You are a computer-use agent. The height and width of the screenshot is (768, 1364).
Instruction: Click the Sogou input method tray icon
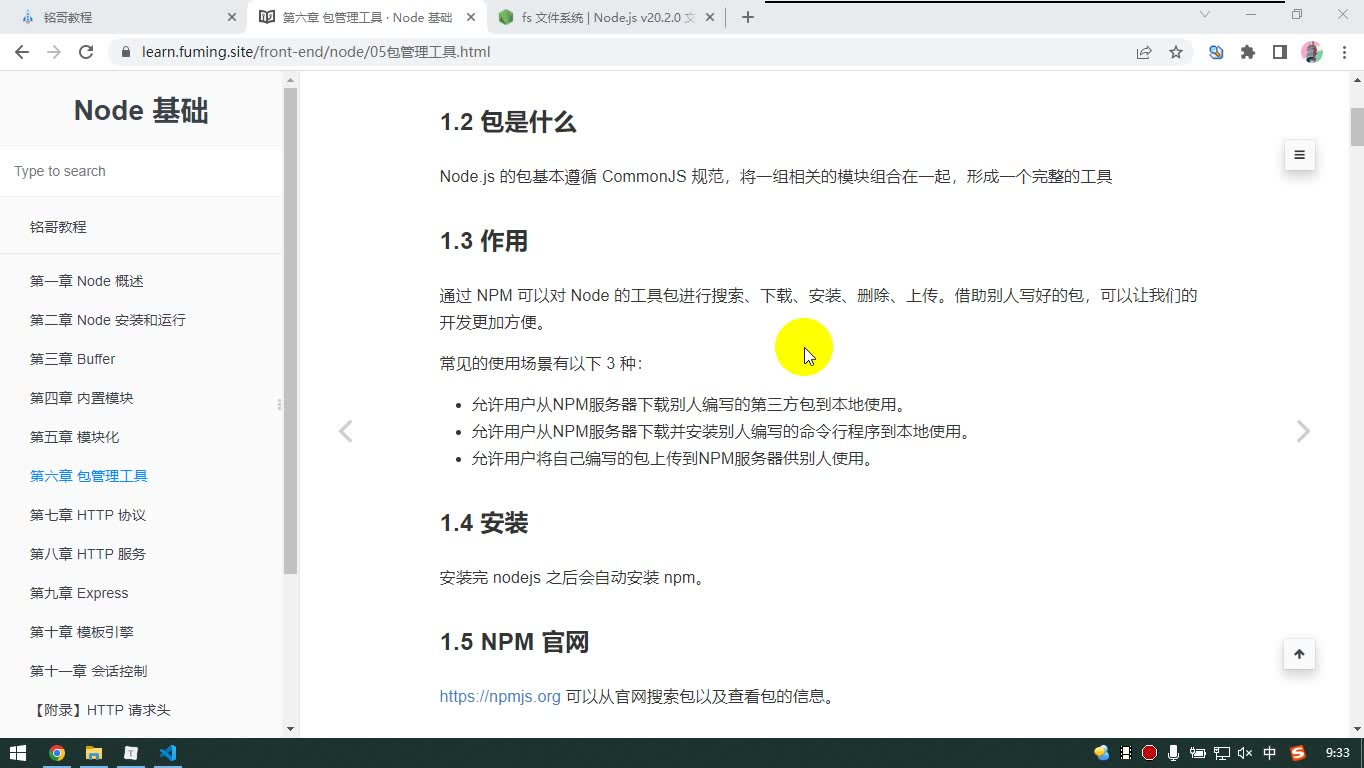point(1298,753)
